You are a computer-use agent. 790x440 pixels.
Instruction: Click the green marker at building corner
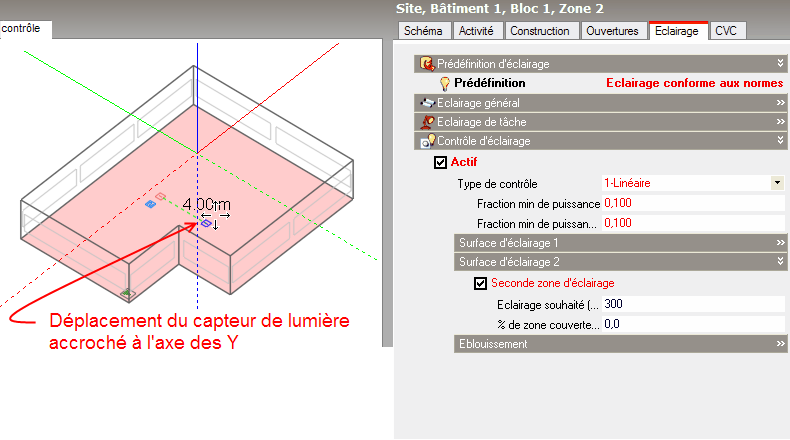tap(126, 293)
